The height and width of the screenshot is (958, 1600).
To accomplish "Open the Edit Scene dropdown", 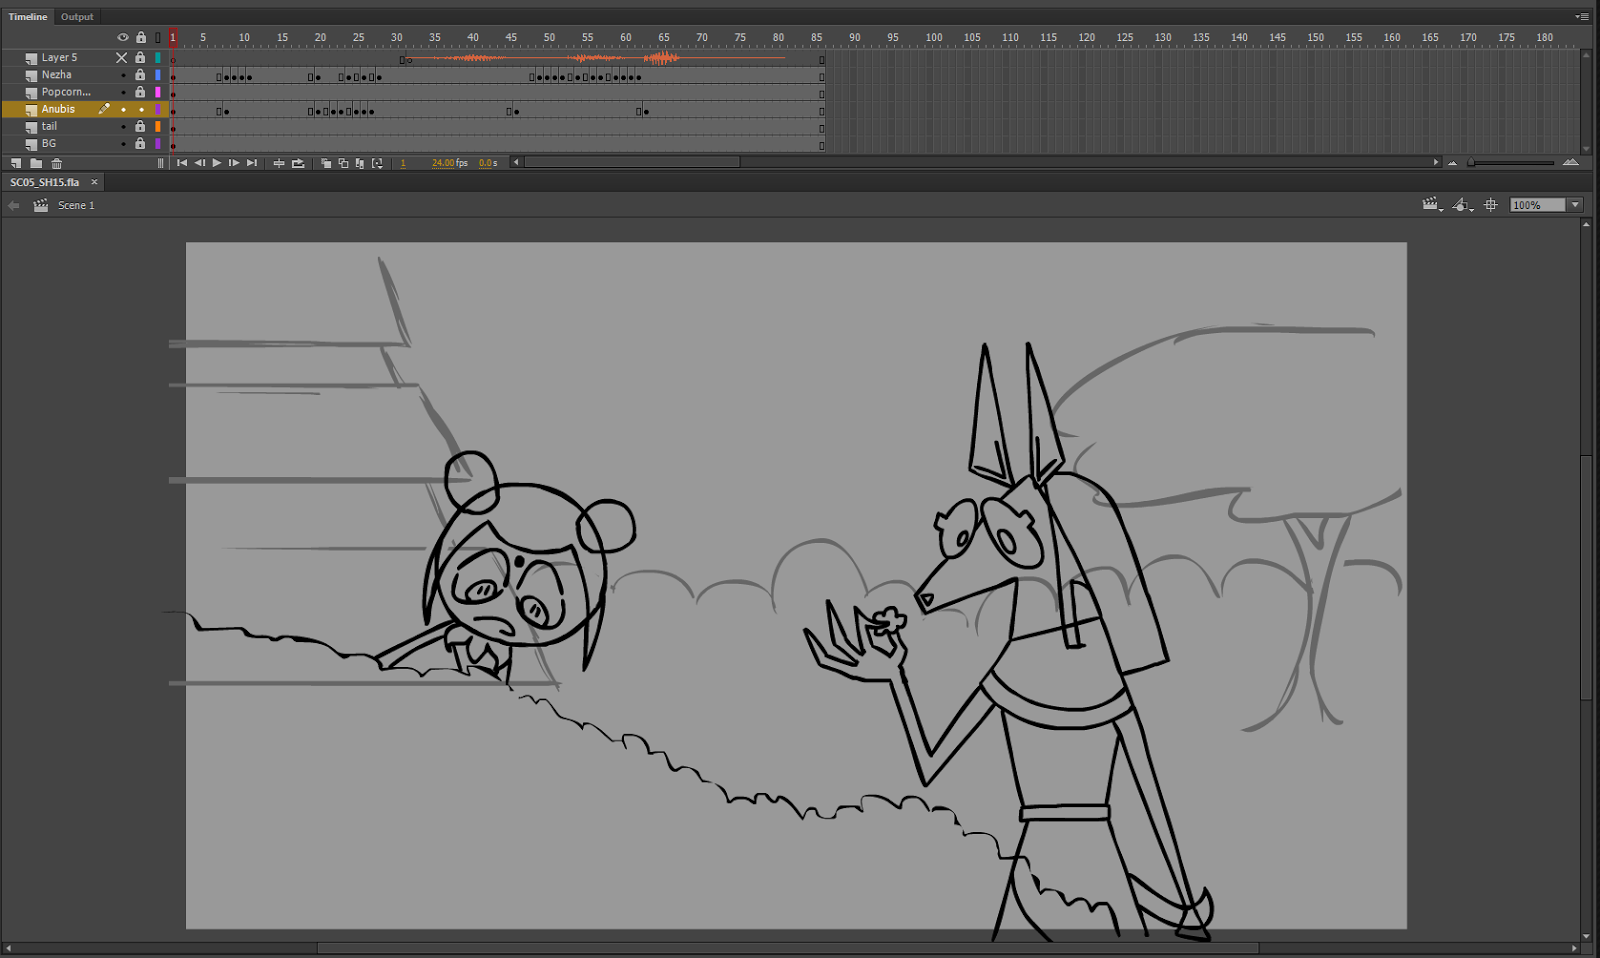I will click(1432, 205).
